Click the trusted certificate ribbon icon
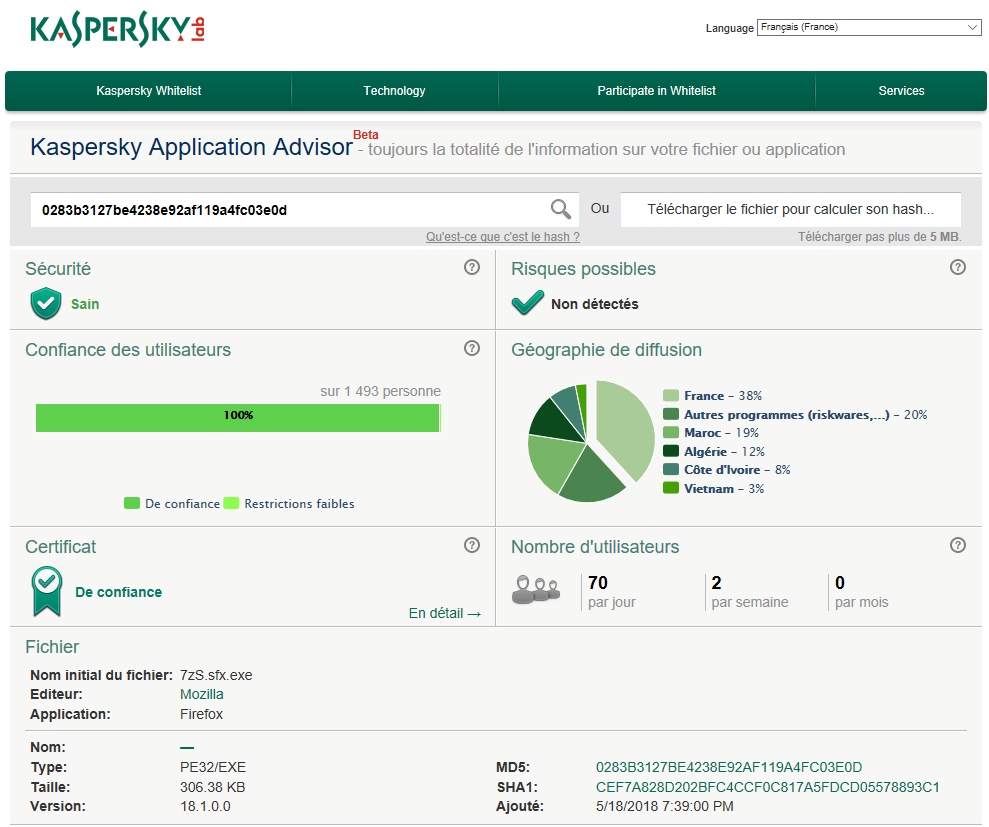989x827 pixels. click(x=46, y=592)
